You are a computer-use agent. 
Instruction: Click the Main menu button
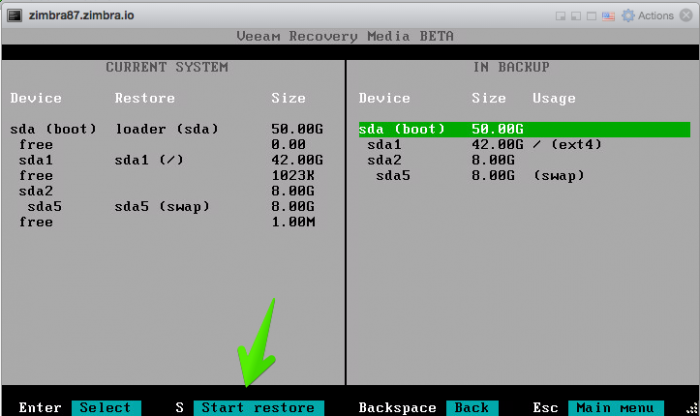click(616, 408)
